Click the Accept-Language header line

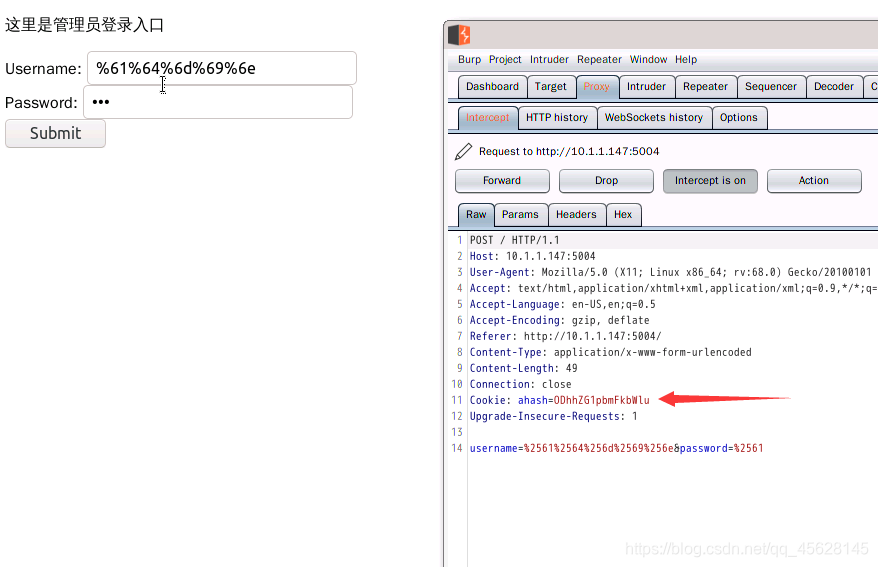point(562,304)
